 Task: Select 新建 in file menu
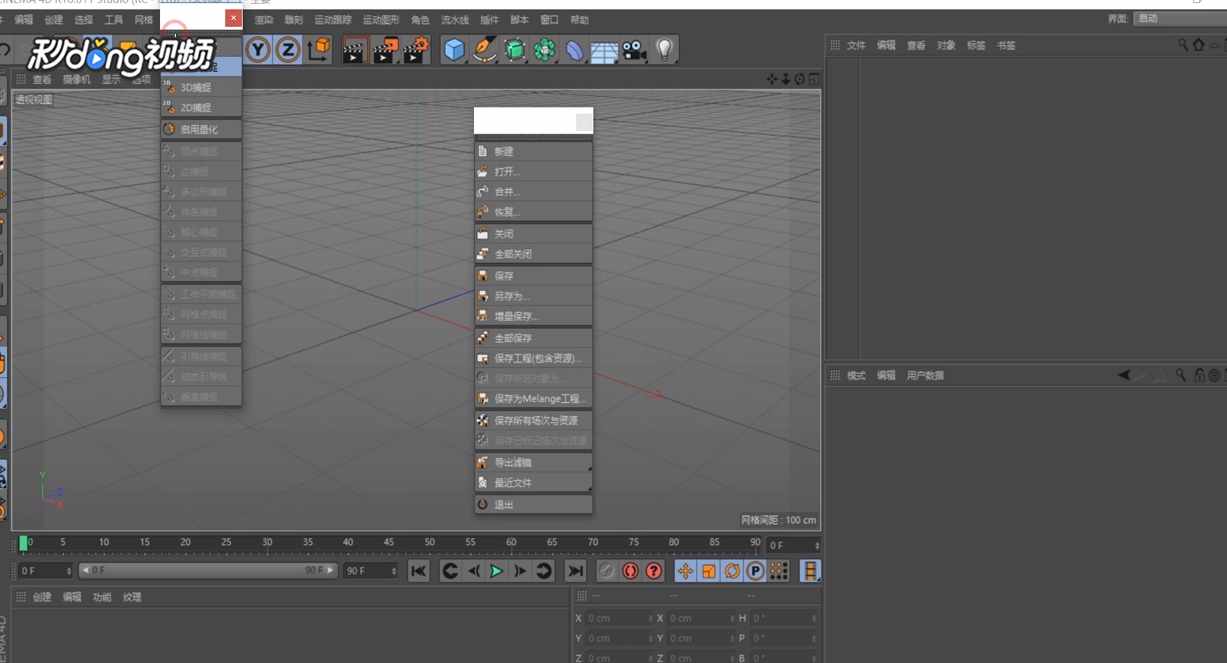[533, 151]
